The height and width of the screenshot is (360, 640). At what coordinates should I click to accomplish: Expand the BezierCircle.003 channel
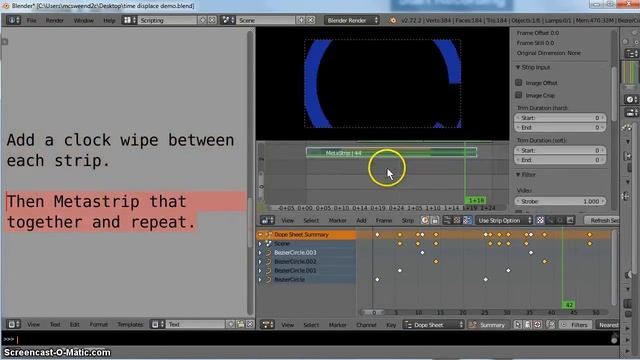click(260, 253)
